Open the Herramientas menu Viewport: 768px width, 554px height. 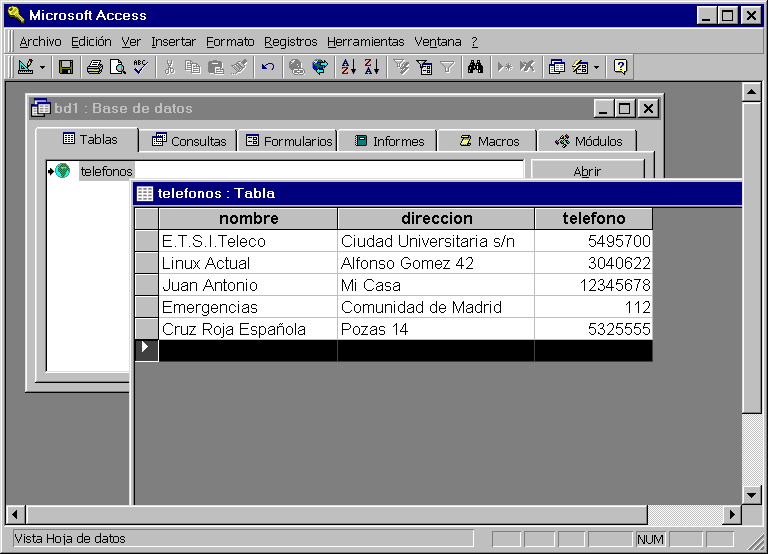[x=365, y=42]
